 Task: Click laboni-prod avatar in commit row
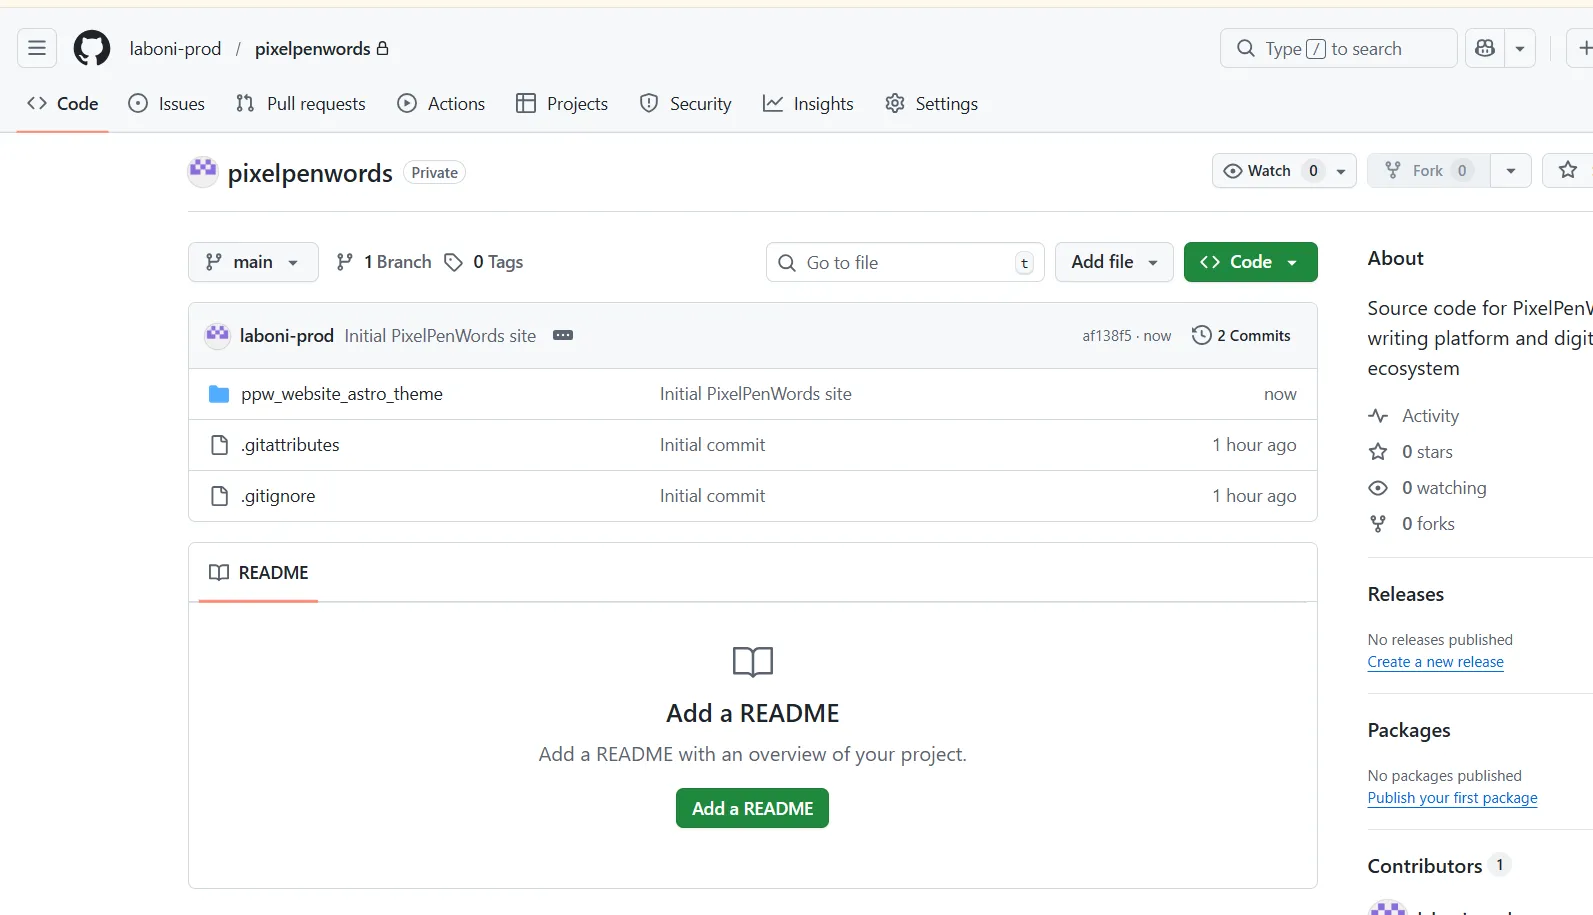(x=217, y=335)
